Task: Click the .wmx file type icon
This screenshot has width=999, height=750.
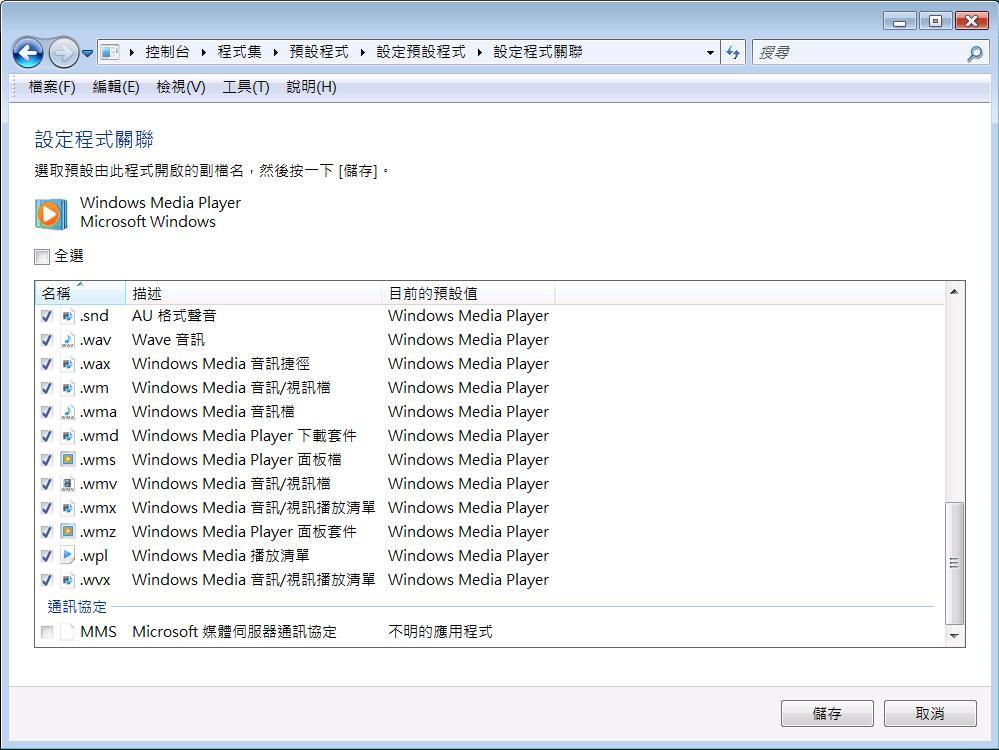Action: click(x=68, y=508)
